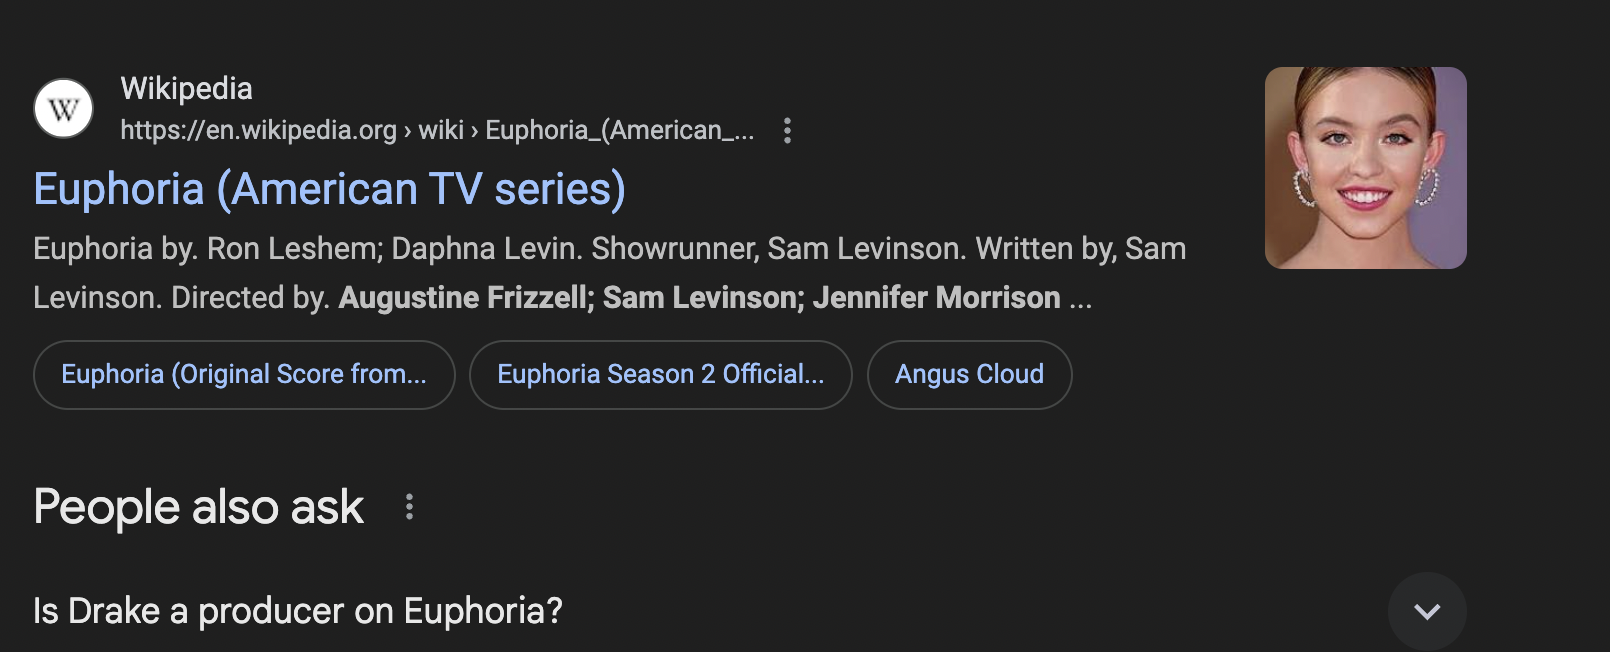
Task: Click the actress thumbnail image
Action: (1366, 168)
